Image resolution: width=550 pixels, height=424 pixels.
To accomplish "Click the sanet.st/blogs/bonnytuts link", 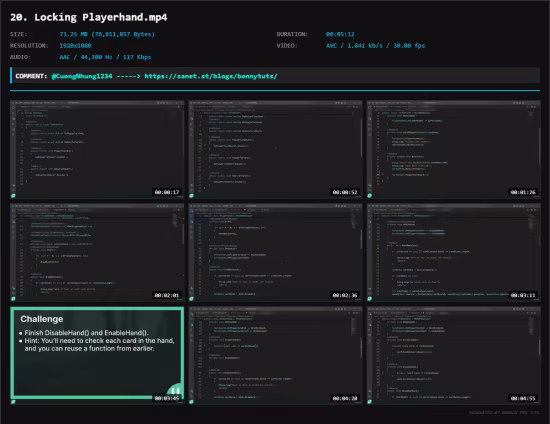I will pyautogui.click(x=211, y=76).
